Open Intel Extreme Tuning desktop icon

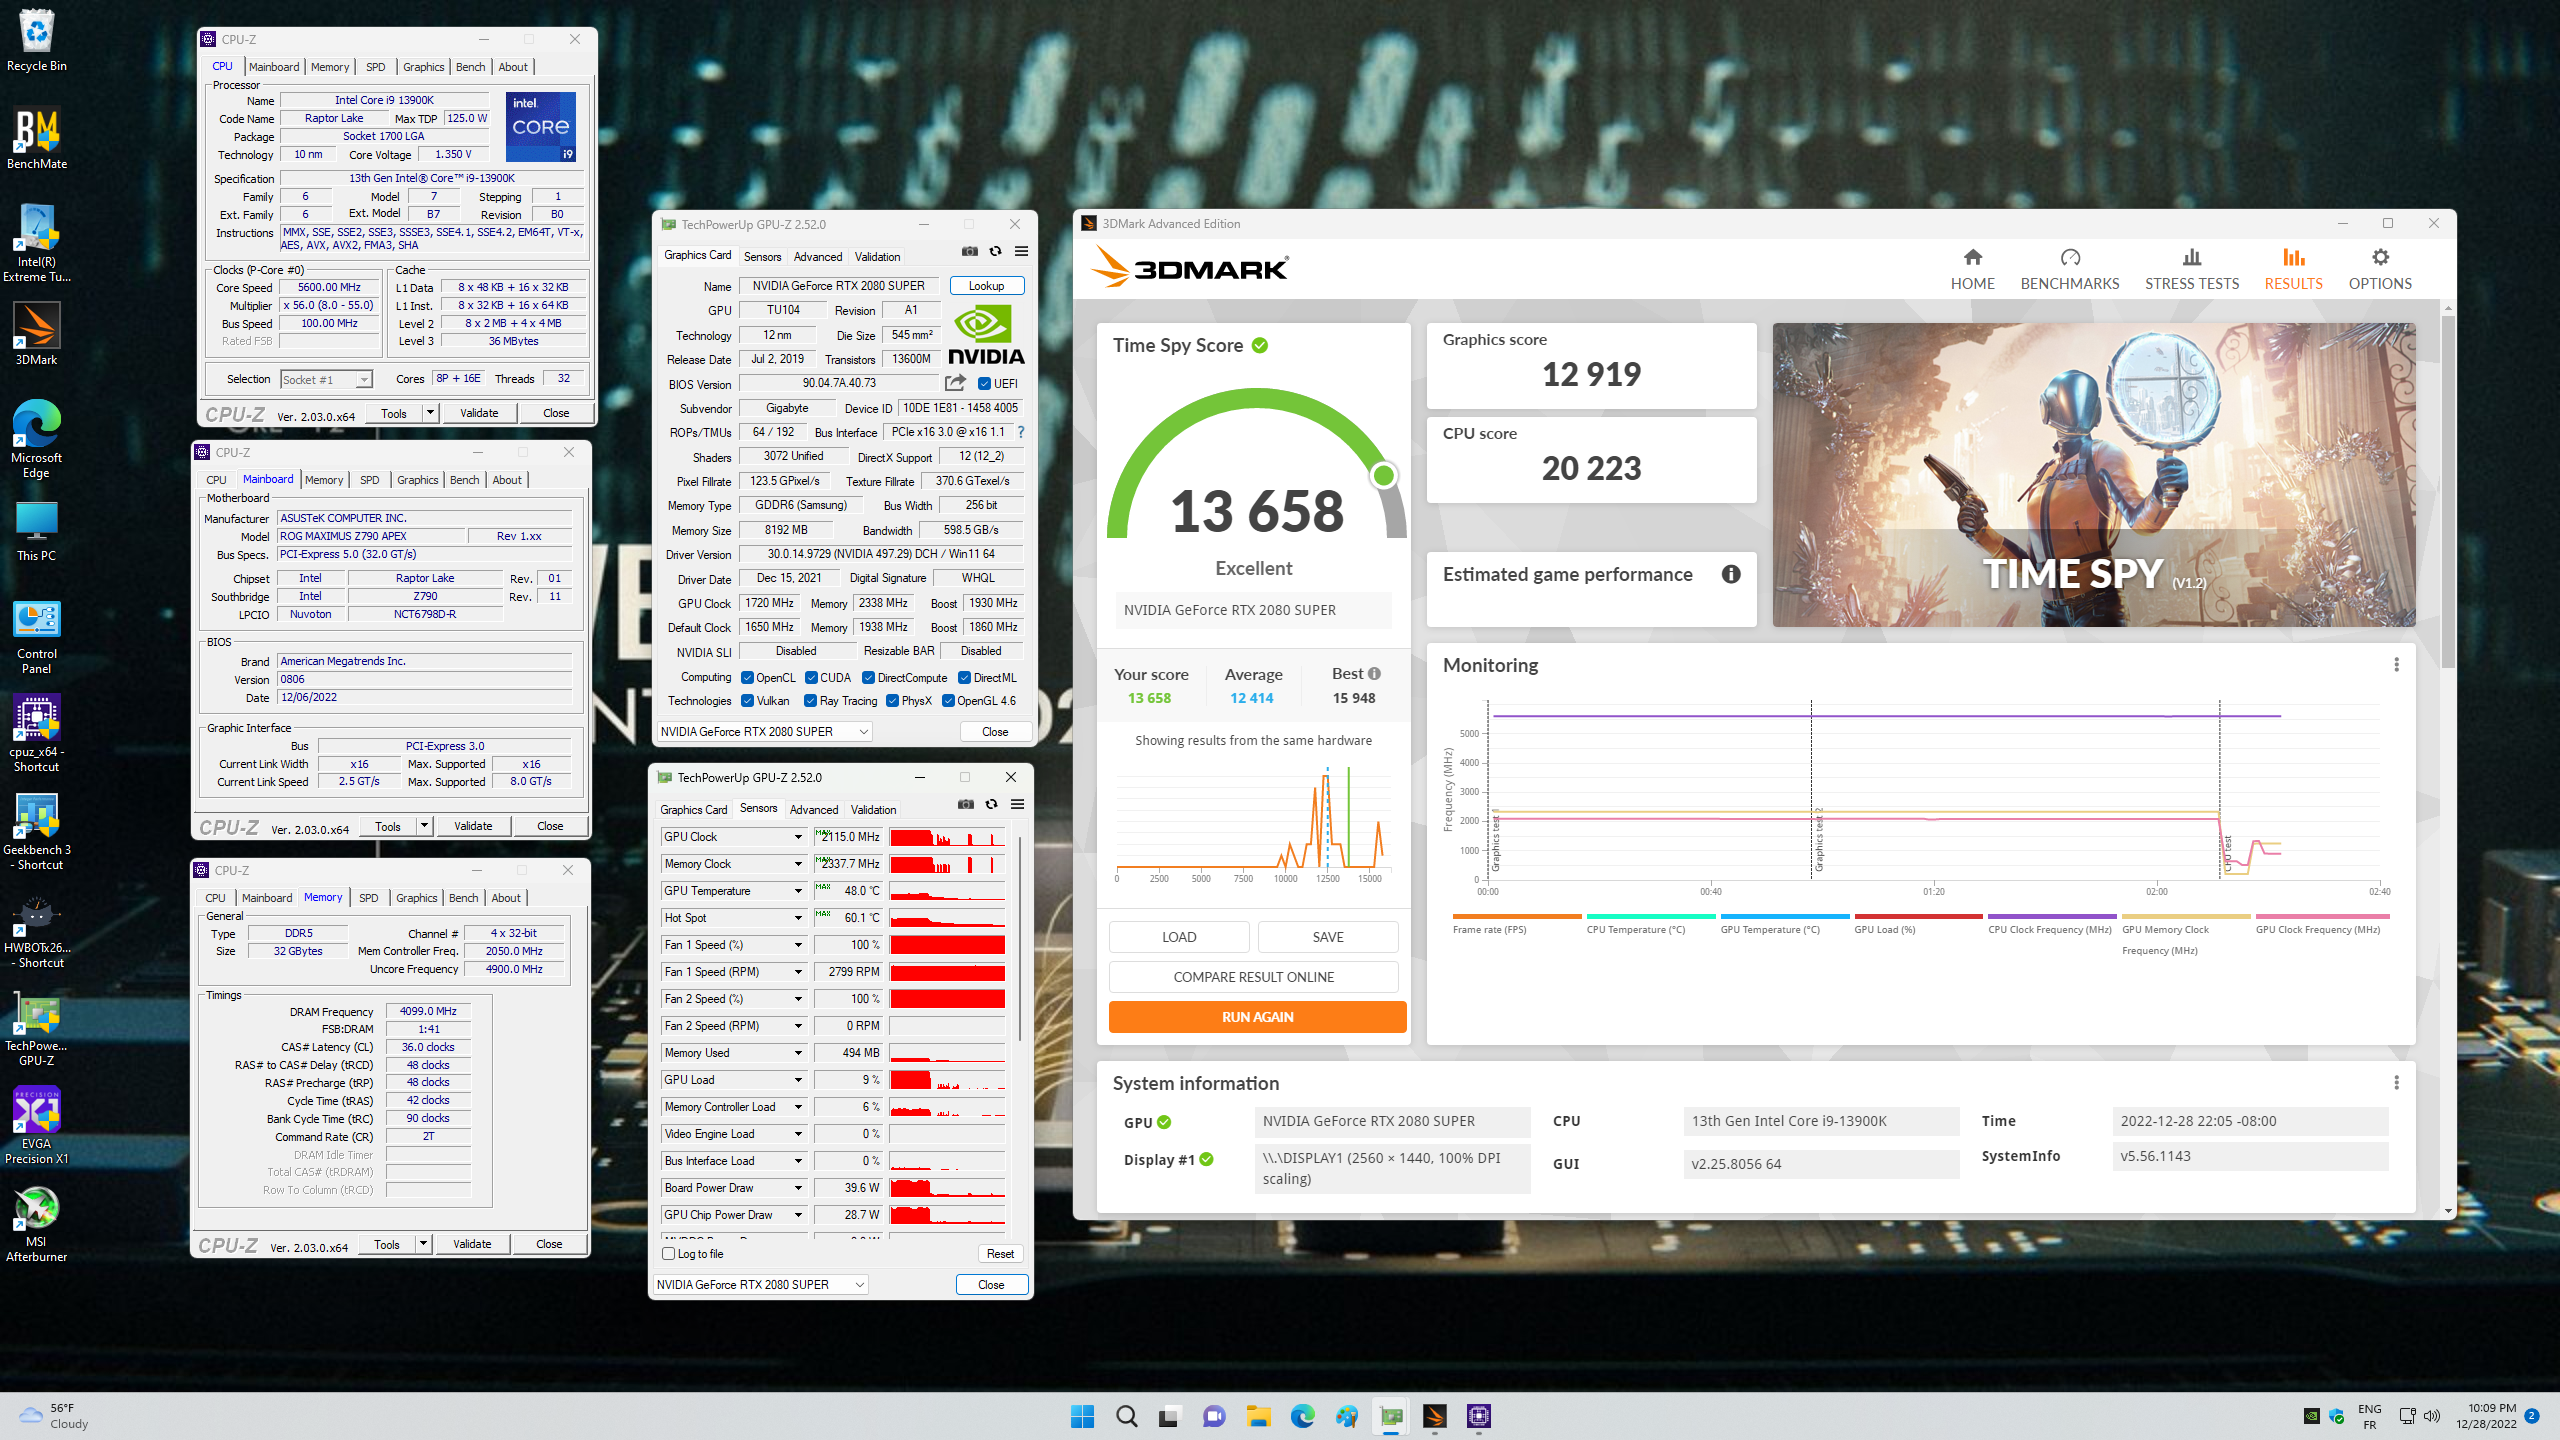pos(37,243)
